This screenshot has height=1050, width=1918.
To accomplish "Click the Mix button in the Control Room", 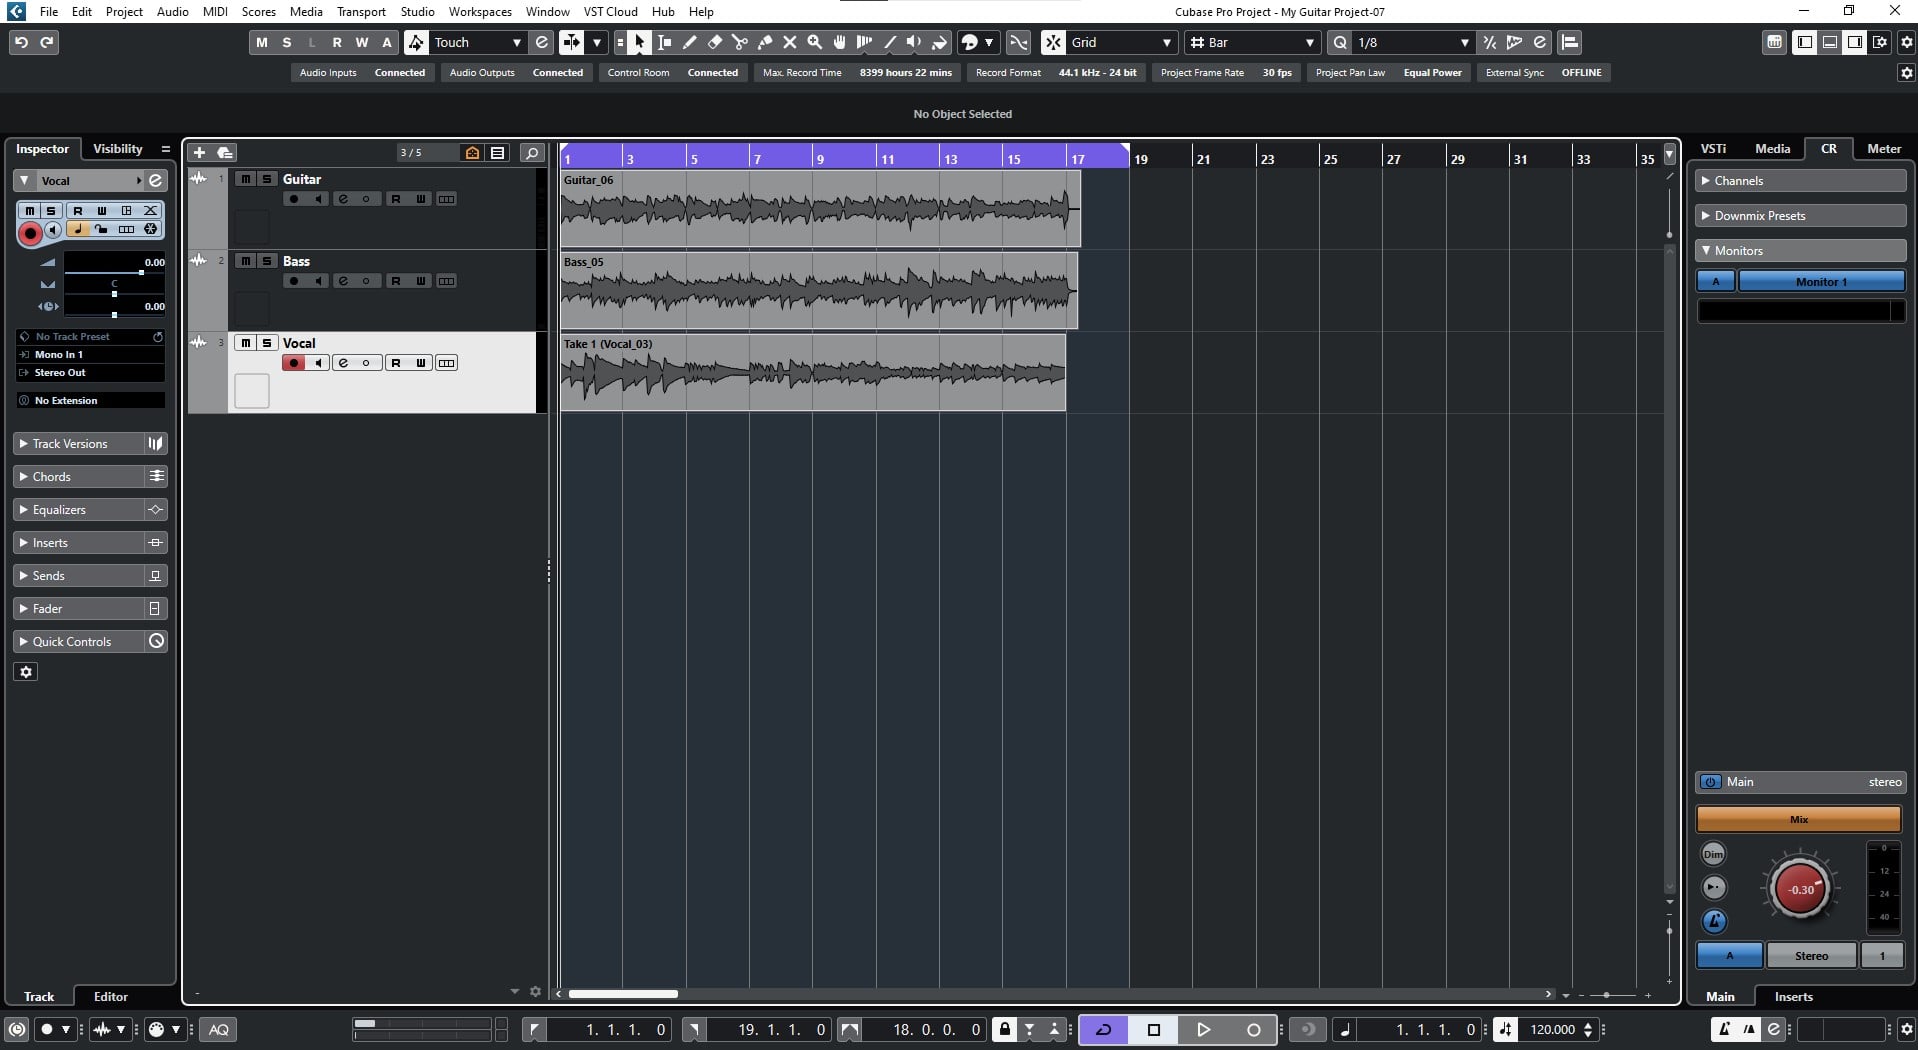I will point(1799,818).
